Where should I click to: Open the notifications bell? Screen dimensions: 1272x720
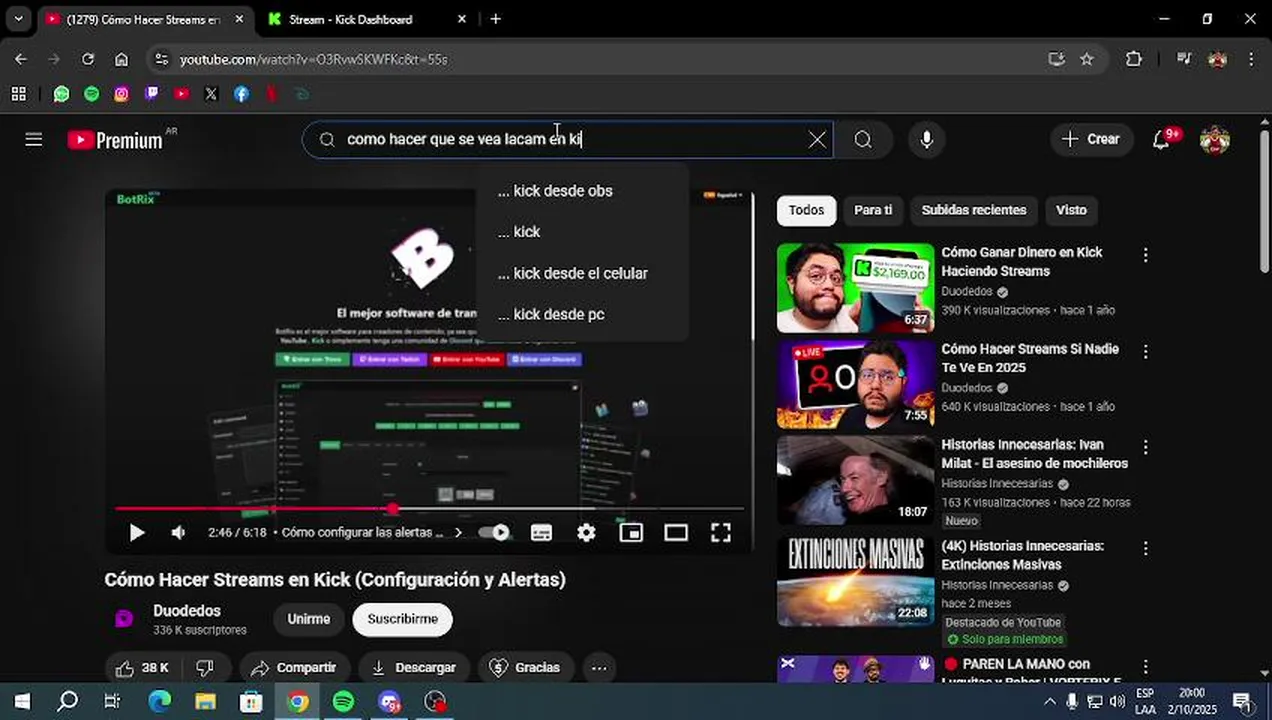click(x=1161, y=140)
